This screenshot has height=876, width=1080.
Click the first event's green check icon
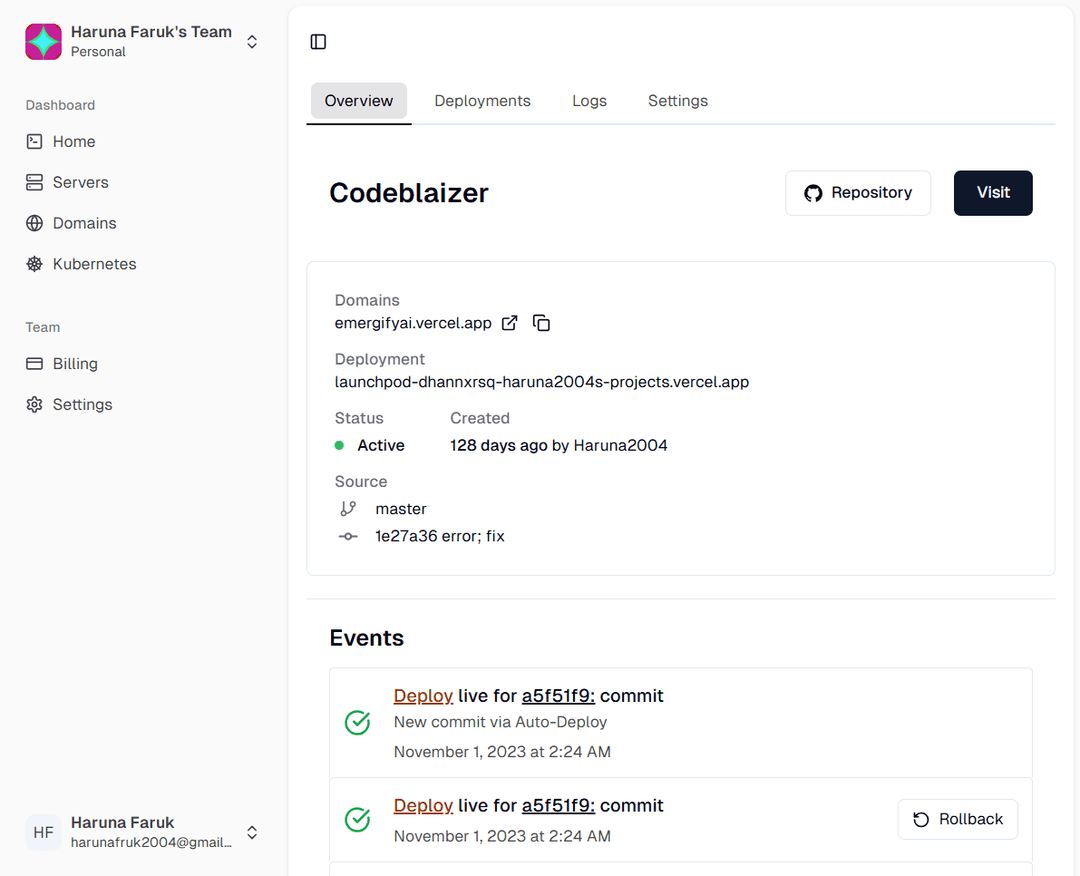pos(357,722)
